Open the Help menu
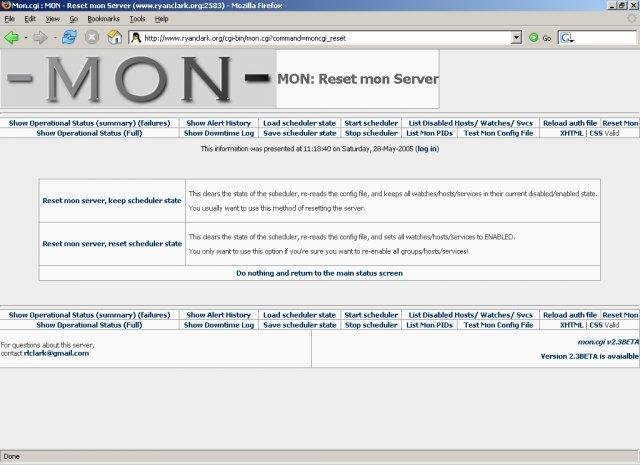The width and height of the screenshot is (640, 465). point(162,19)
